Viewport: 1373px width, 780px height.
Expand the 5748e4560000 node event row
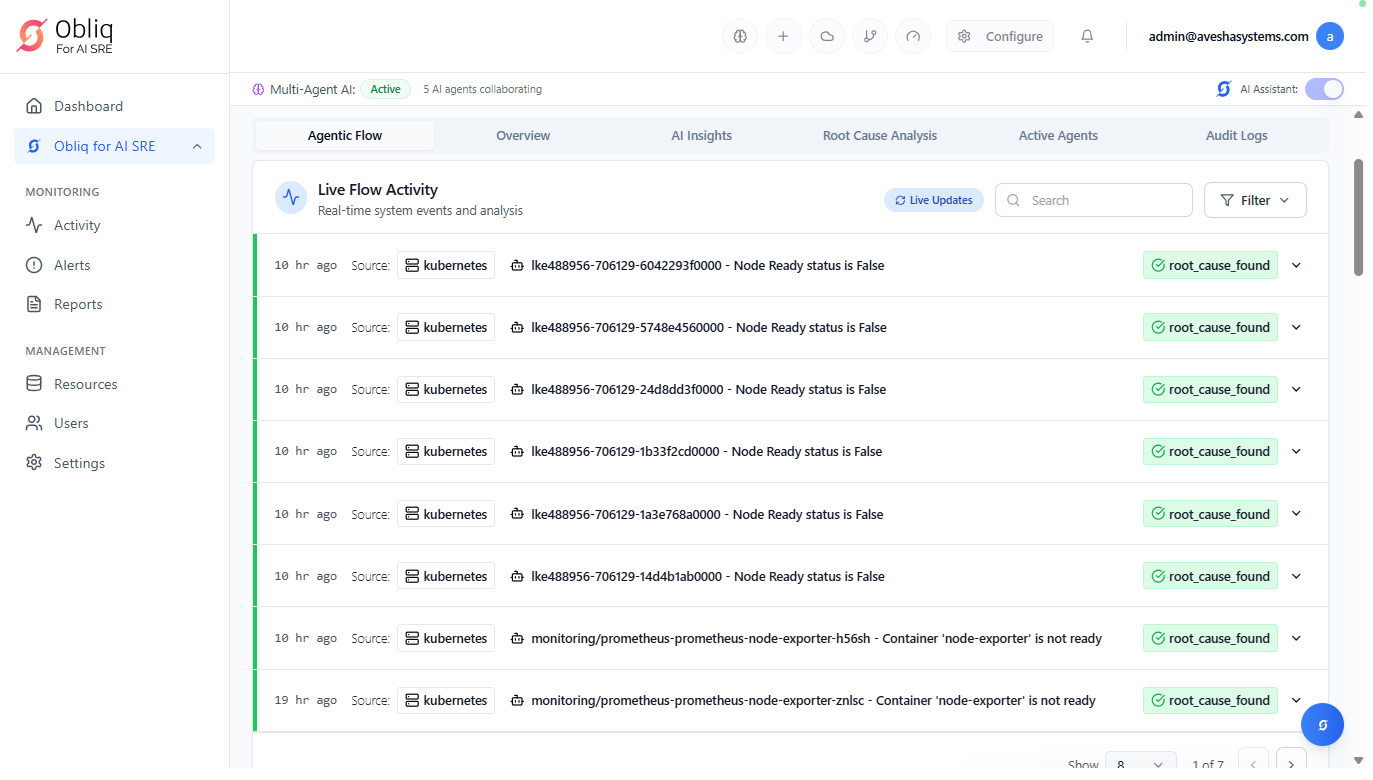tap(1296, 327)
